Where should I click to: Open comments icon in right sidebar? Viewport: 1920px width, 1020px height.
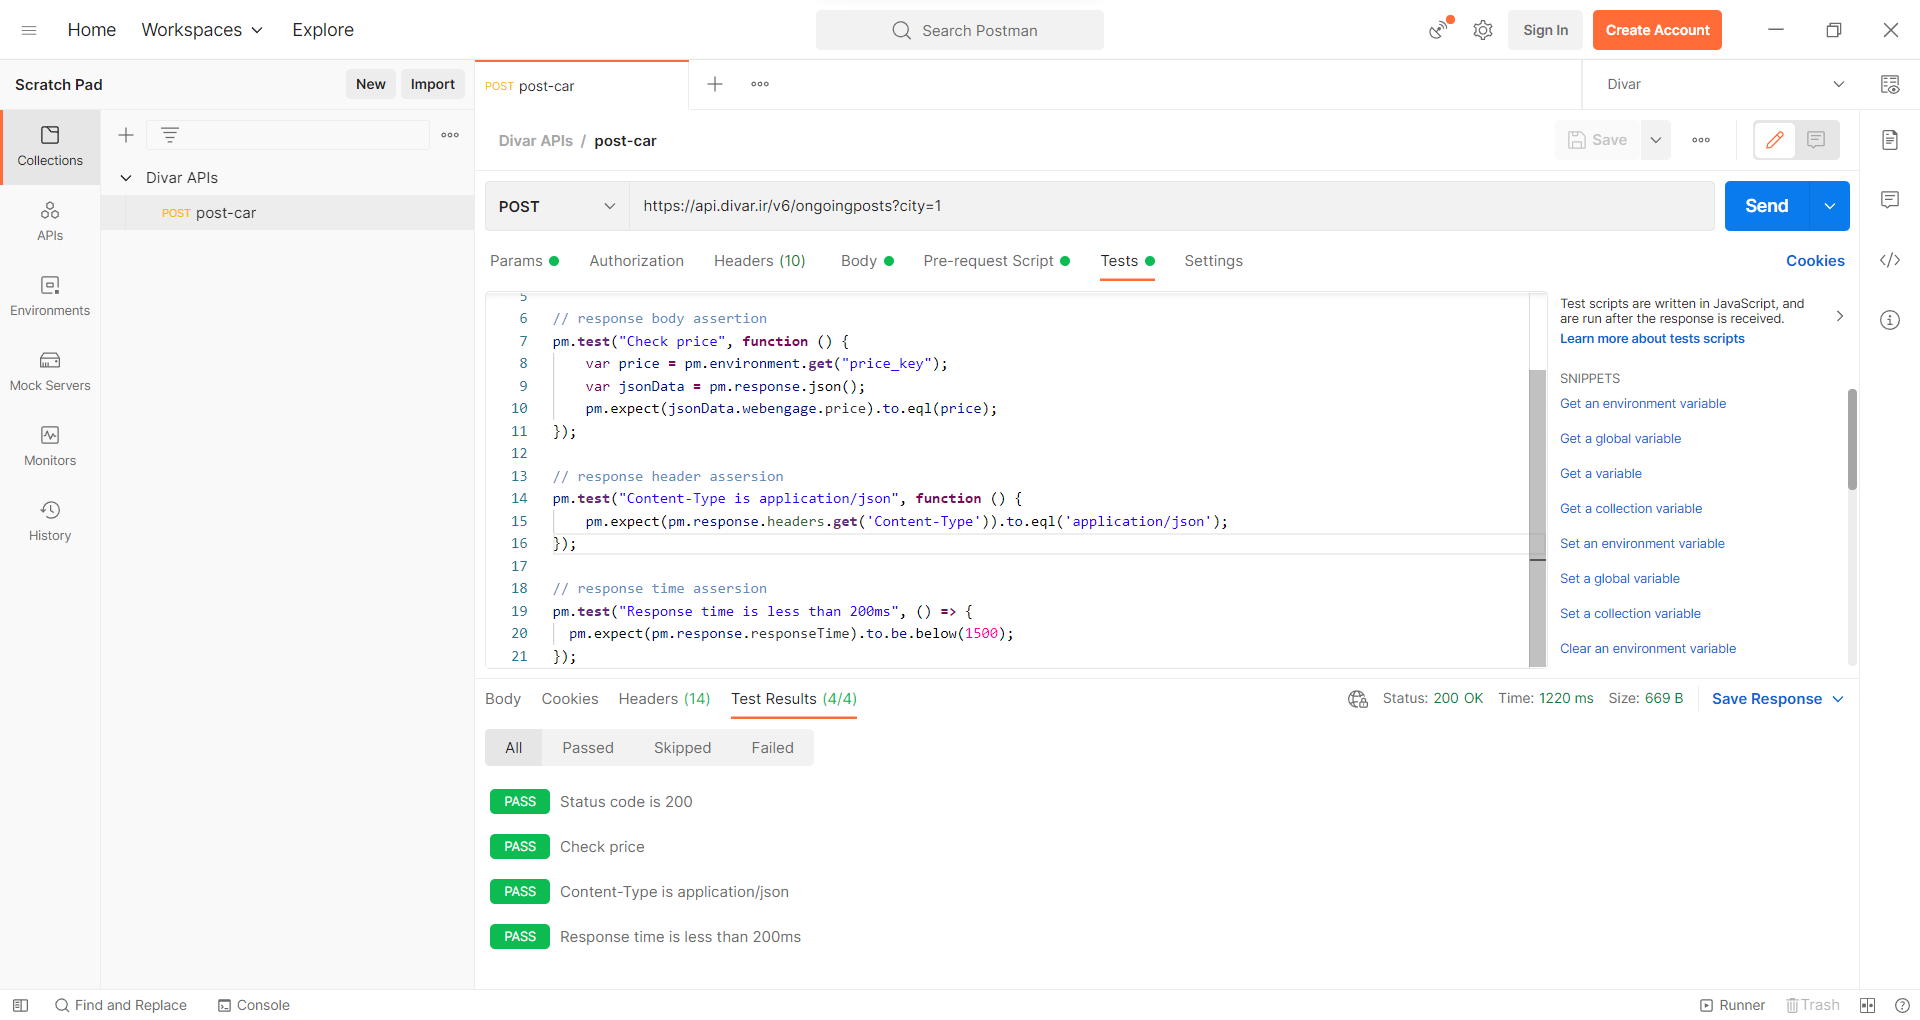tap(1890, 200)
